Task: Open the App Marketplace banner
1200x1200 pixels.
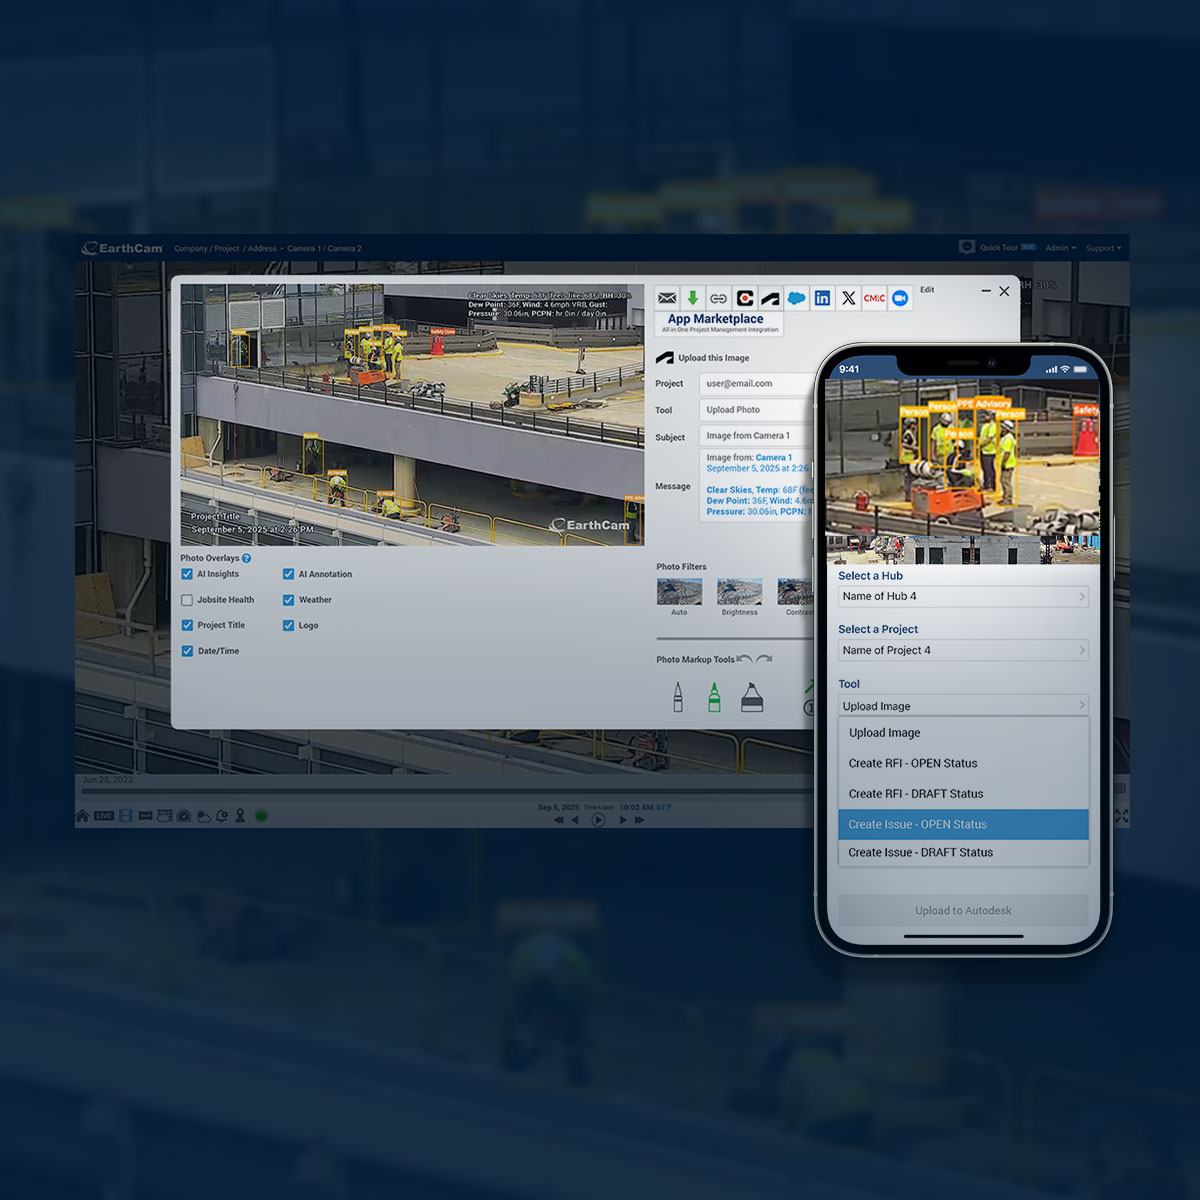Action: 719,323
